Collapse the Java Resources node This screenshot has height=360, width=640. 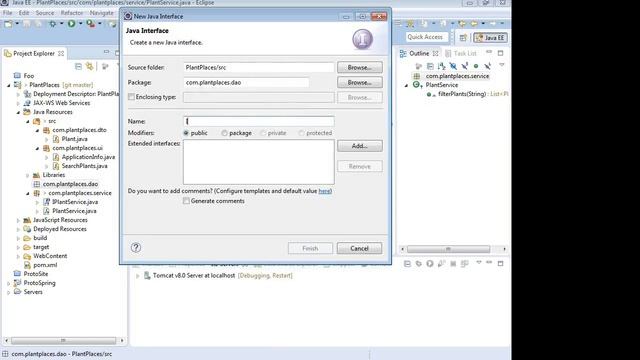point(18,112)
